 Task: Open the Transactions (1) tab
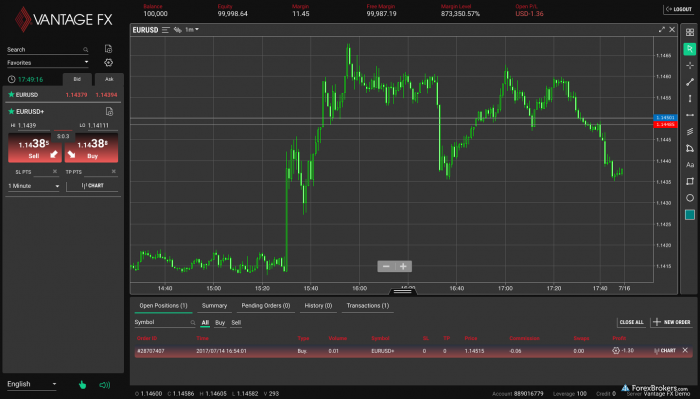coord(367,306)
